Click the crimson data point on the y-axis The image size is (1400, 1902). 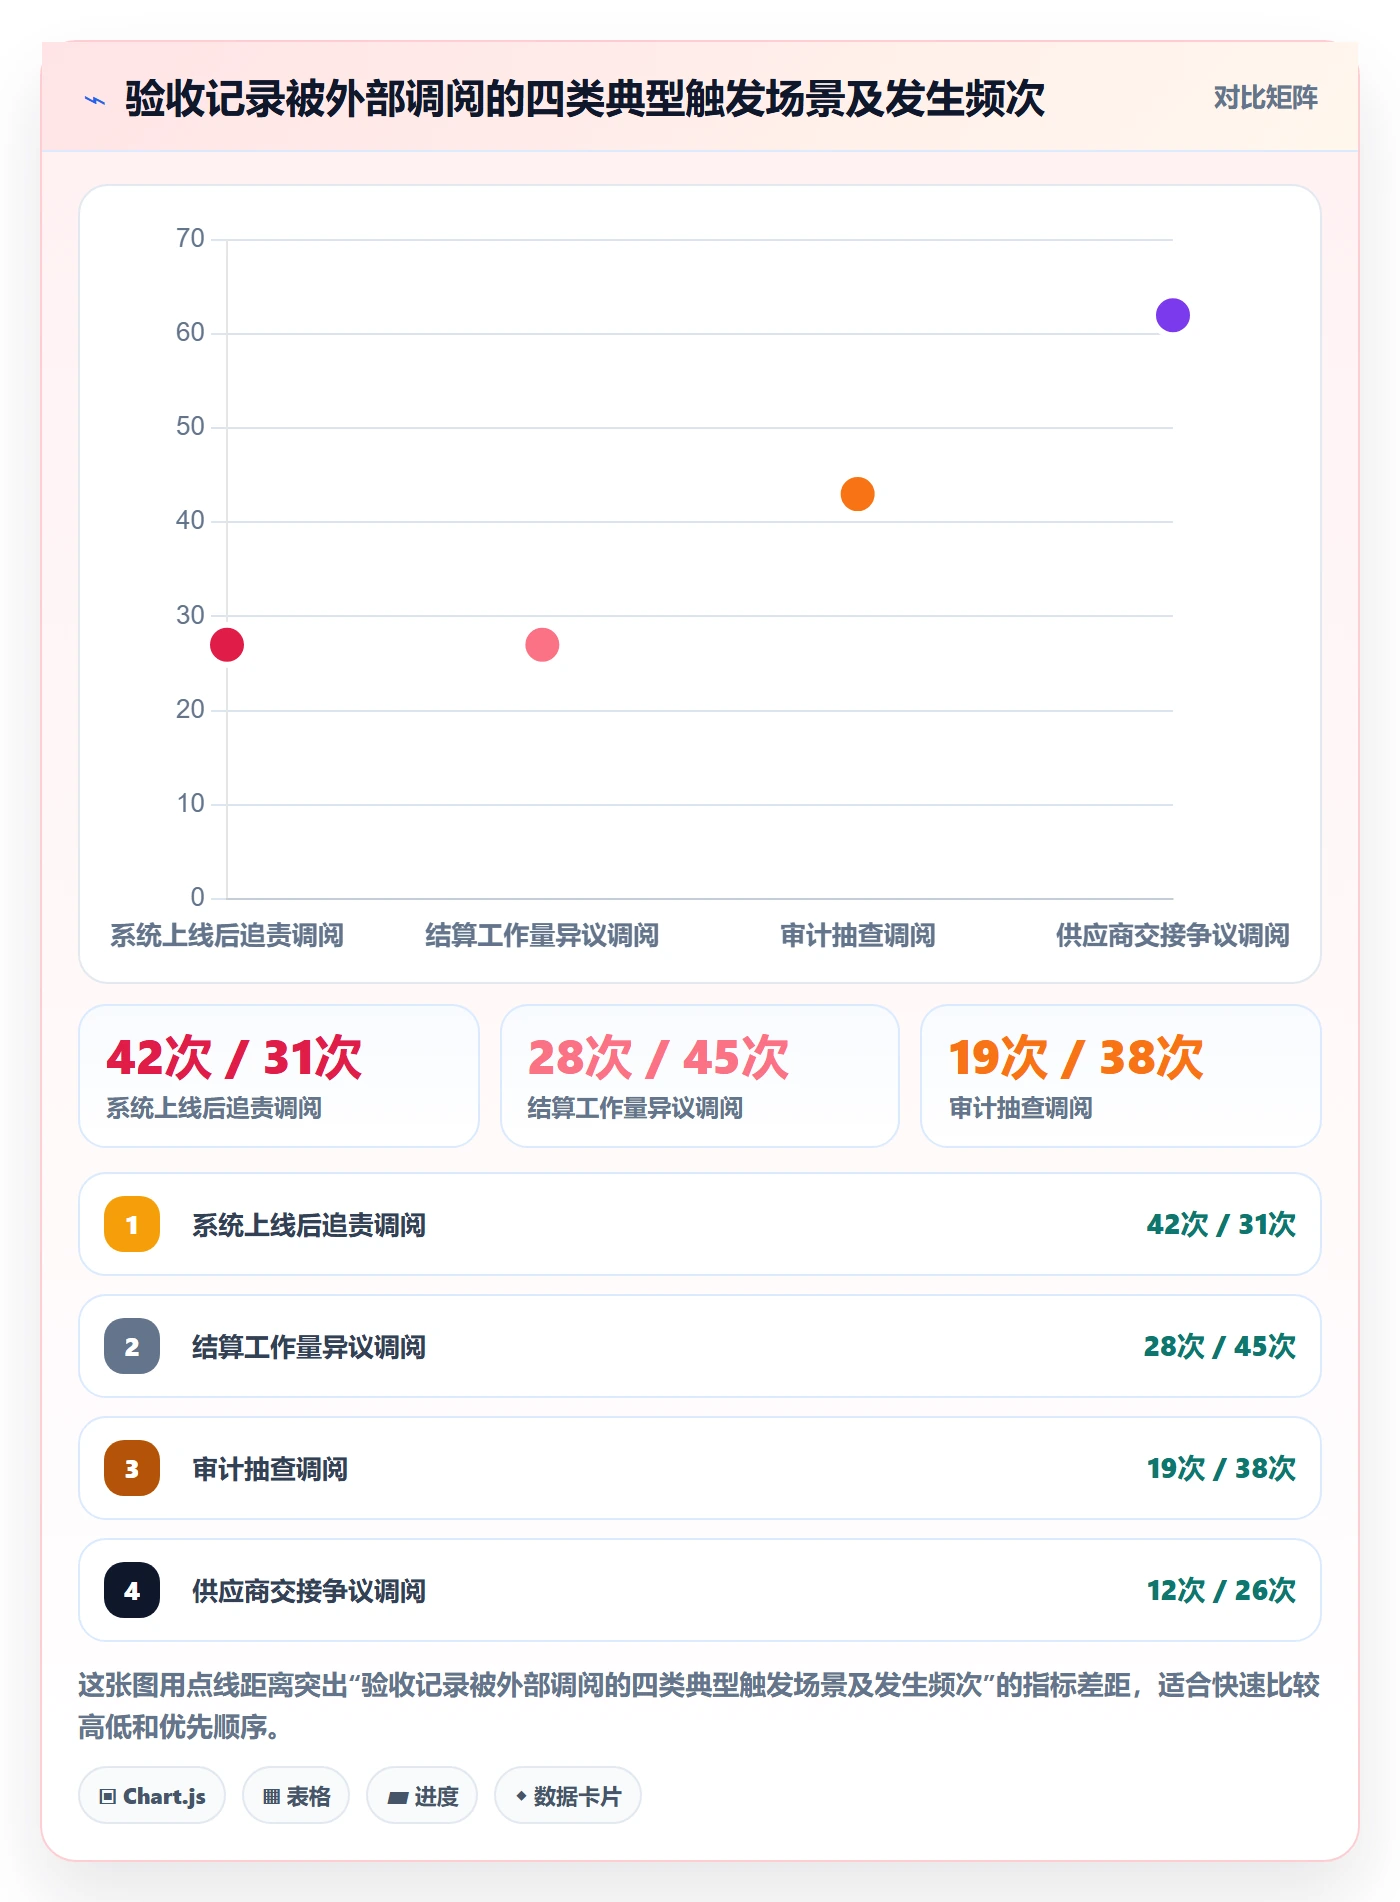[x=227, y=645]
